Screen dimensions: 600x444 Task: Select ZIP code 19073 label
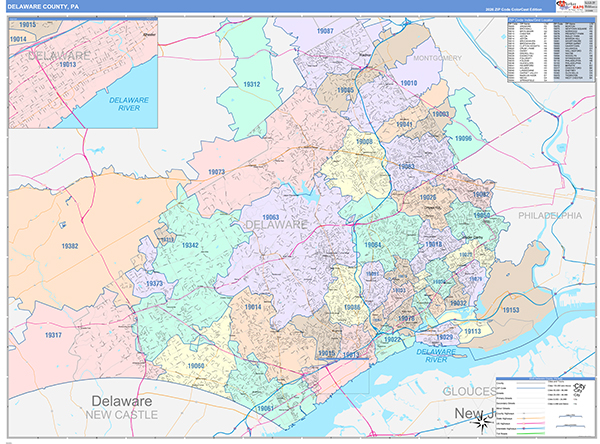click(217, 172)
